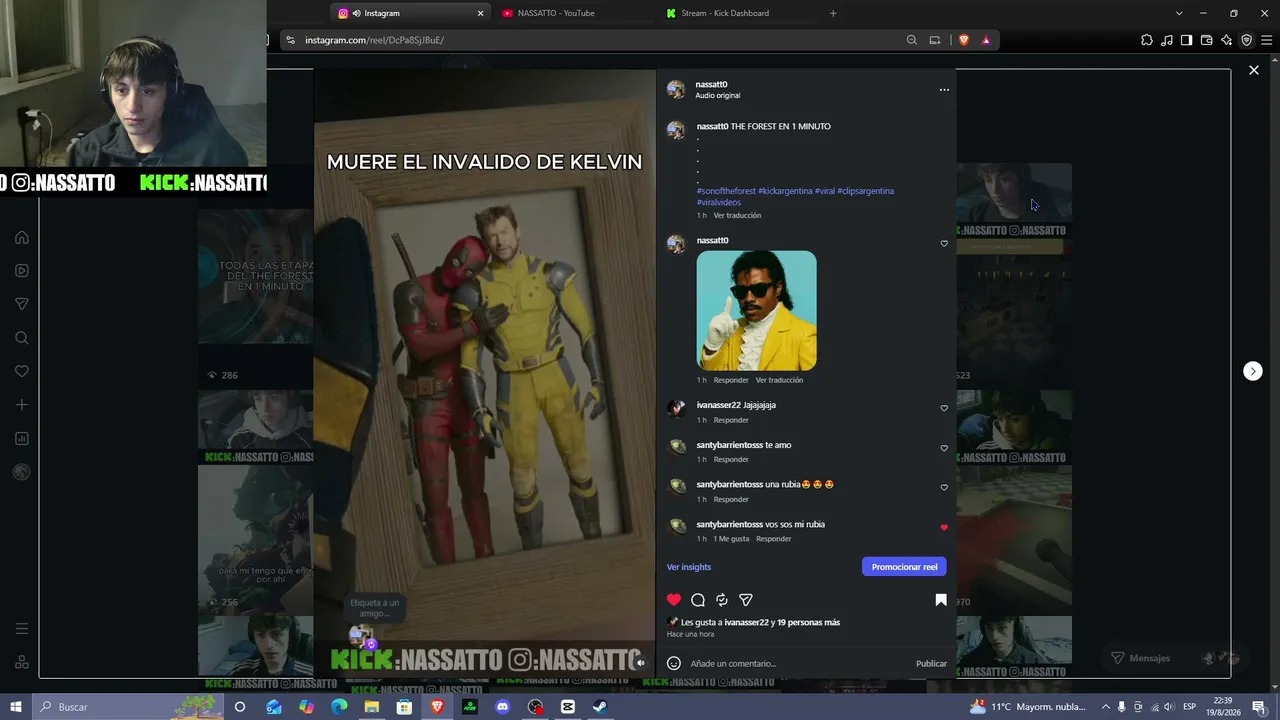Select the Instagram browser tab
Viewport: 1280px width, 720px height.
410,13
